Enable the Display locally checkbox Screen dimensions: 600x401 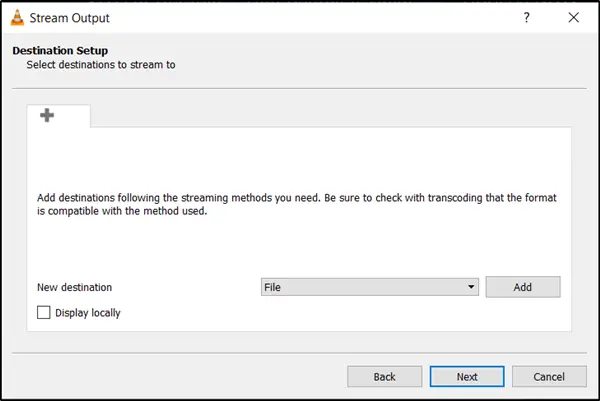43,313
